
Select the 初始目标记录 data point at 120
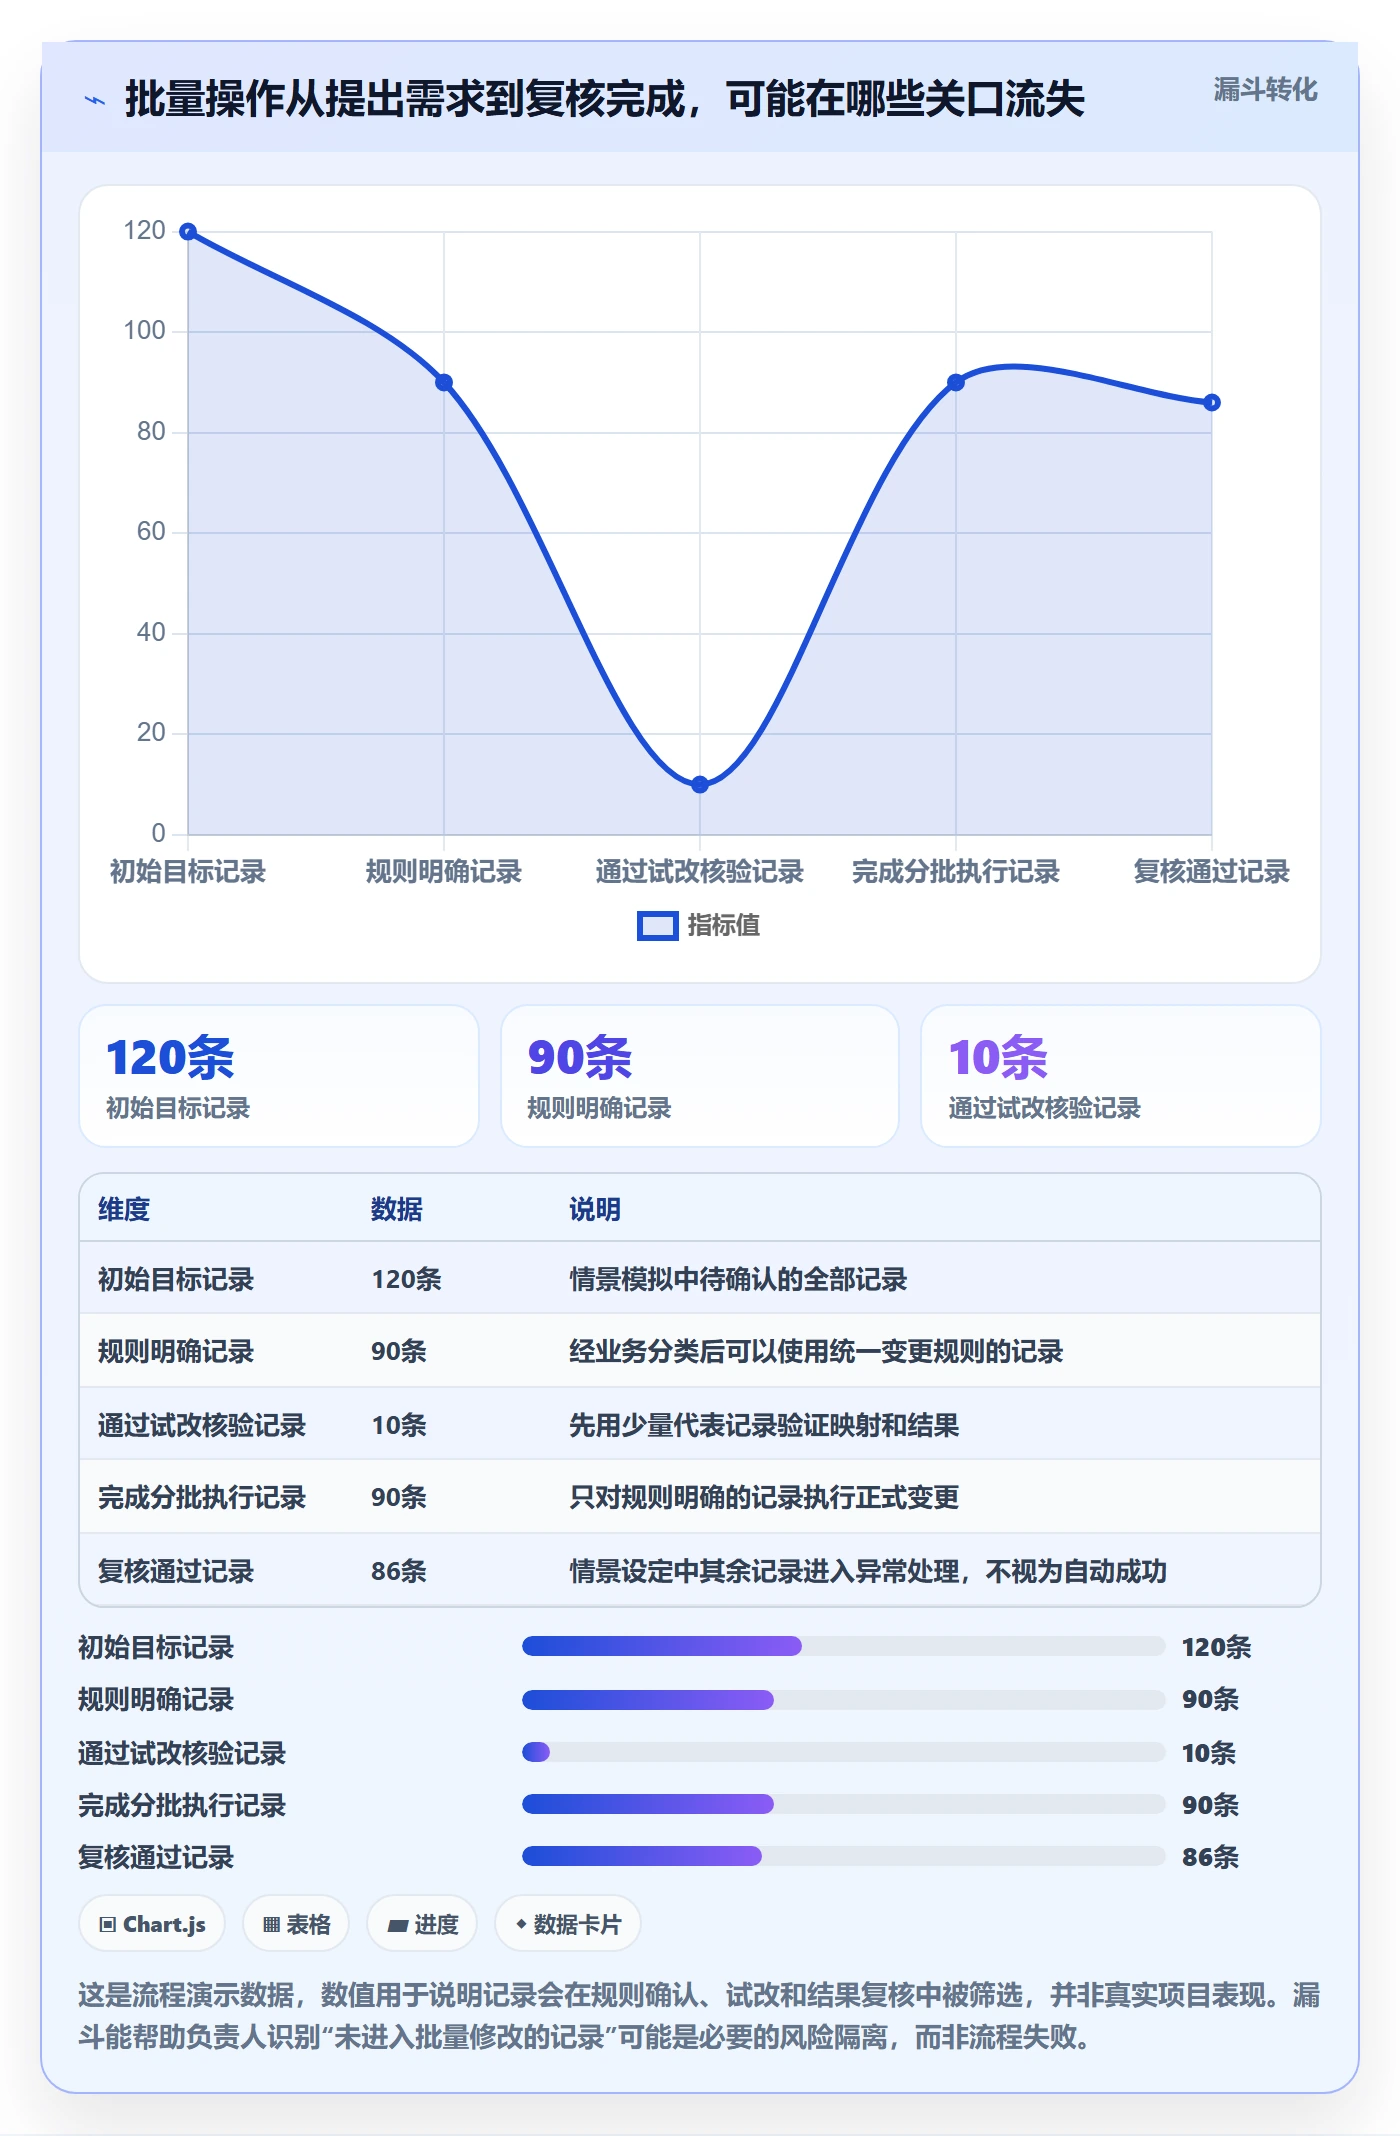tap(188, 232)
